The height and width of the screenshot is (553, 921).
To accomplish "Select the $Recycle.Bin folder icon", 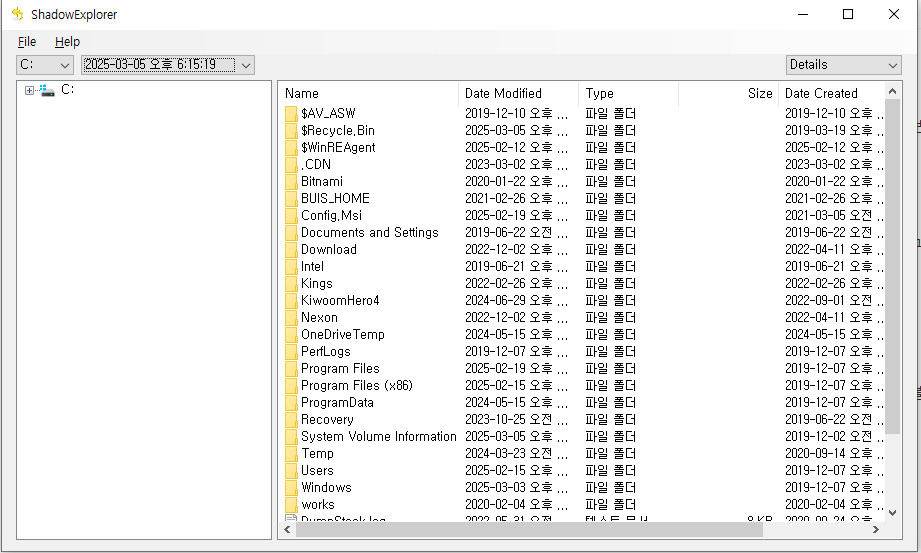I will pyautogui.click(x=291, y=130).
